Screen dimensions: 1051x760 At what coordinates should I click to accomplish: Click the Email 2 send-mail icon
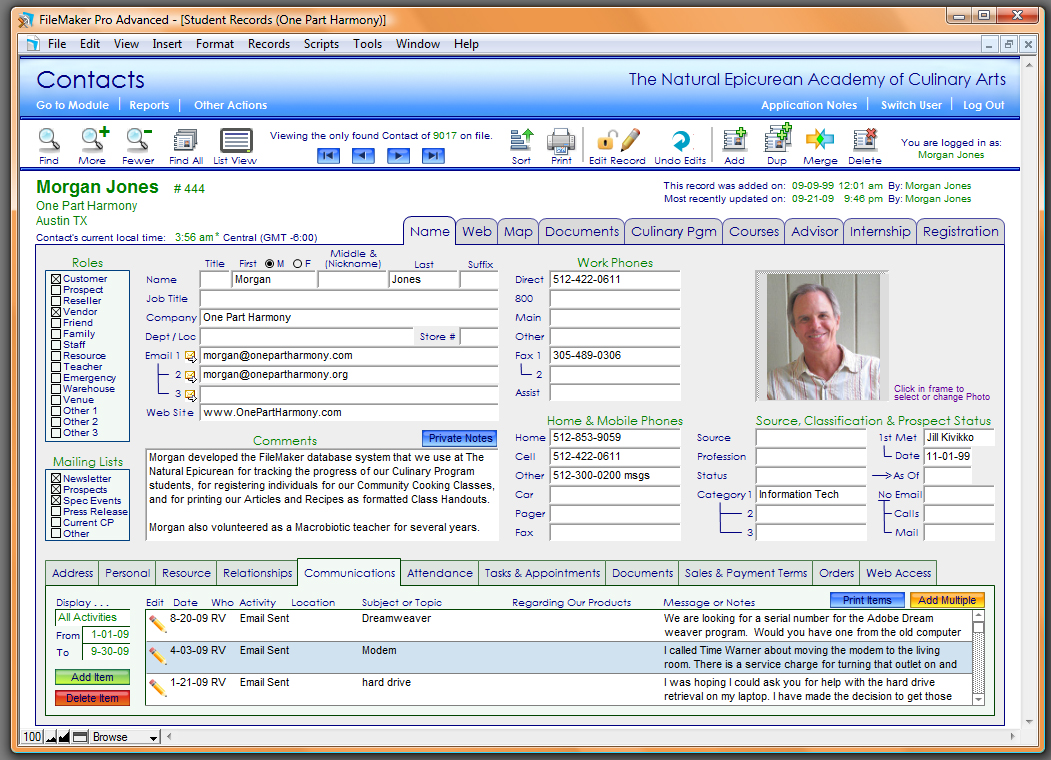click(190, 375)
